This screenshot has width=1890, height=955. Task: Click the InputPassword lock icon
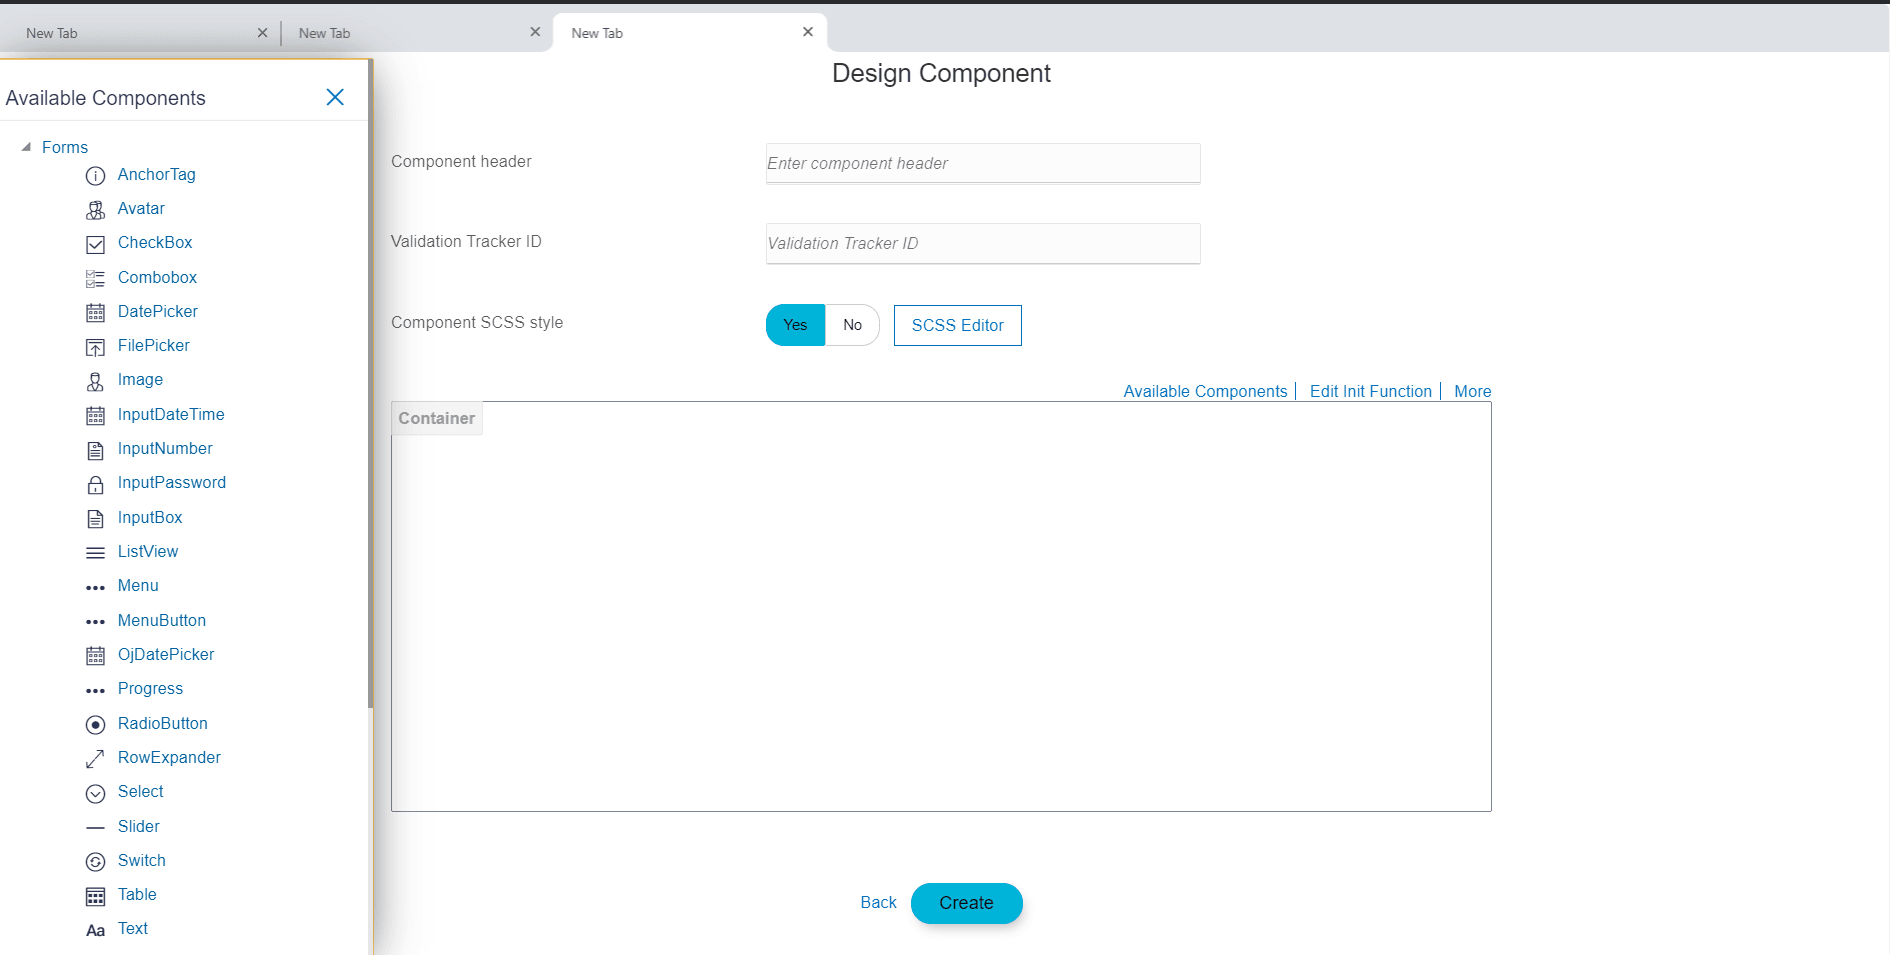point(95,483)
